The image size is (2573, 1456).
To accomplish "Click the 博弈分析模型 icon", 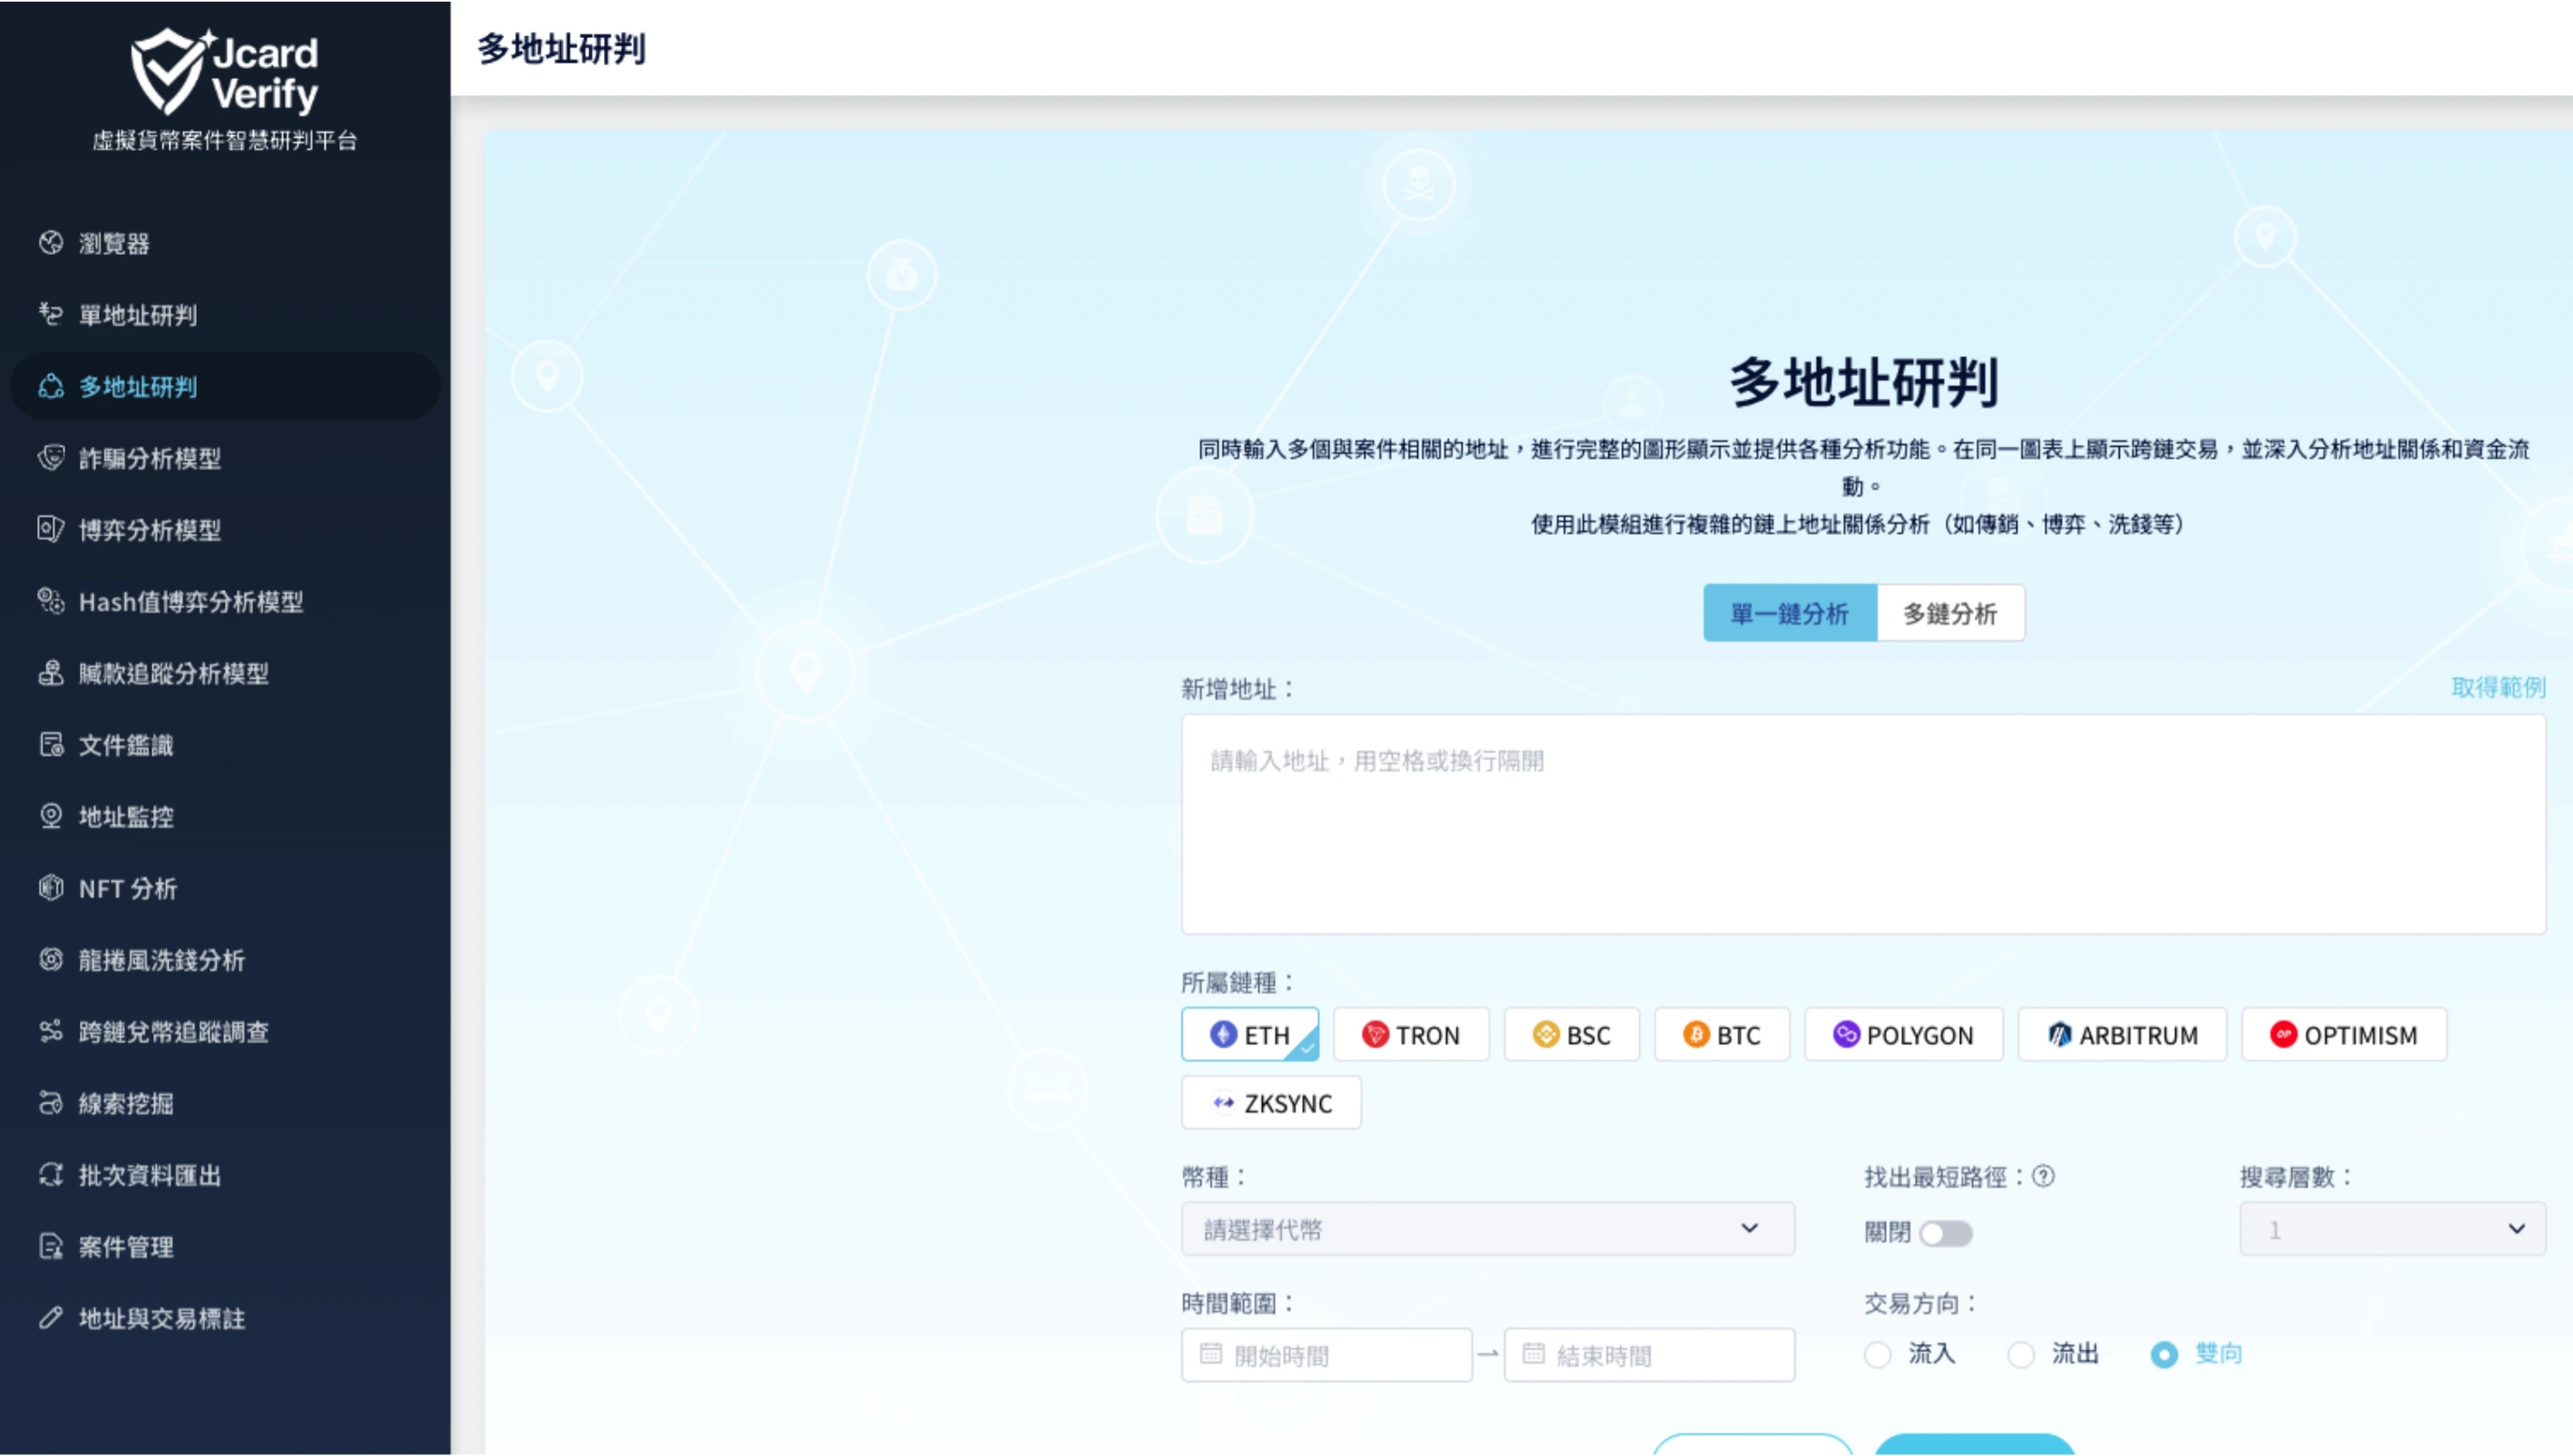I will (x=51, y=530).
